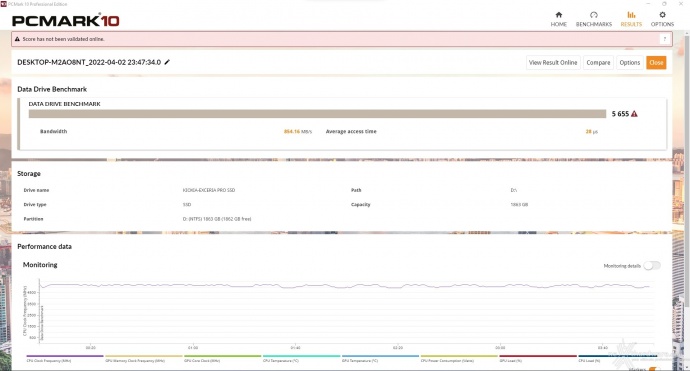Click the Average access time label
The width and height of the screenshot is (690, 371).
[x=351, y=131]
